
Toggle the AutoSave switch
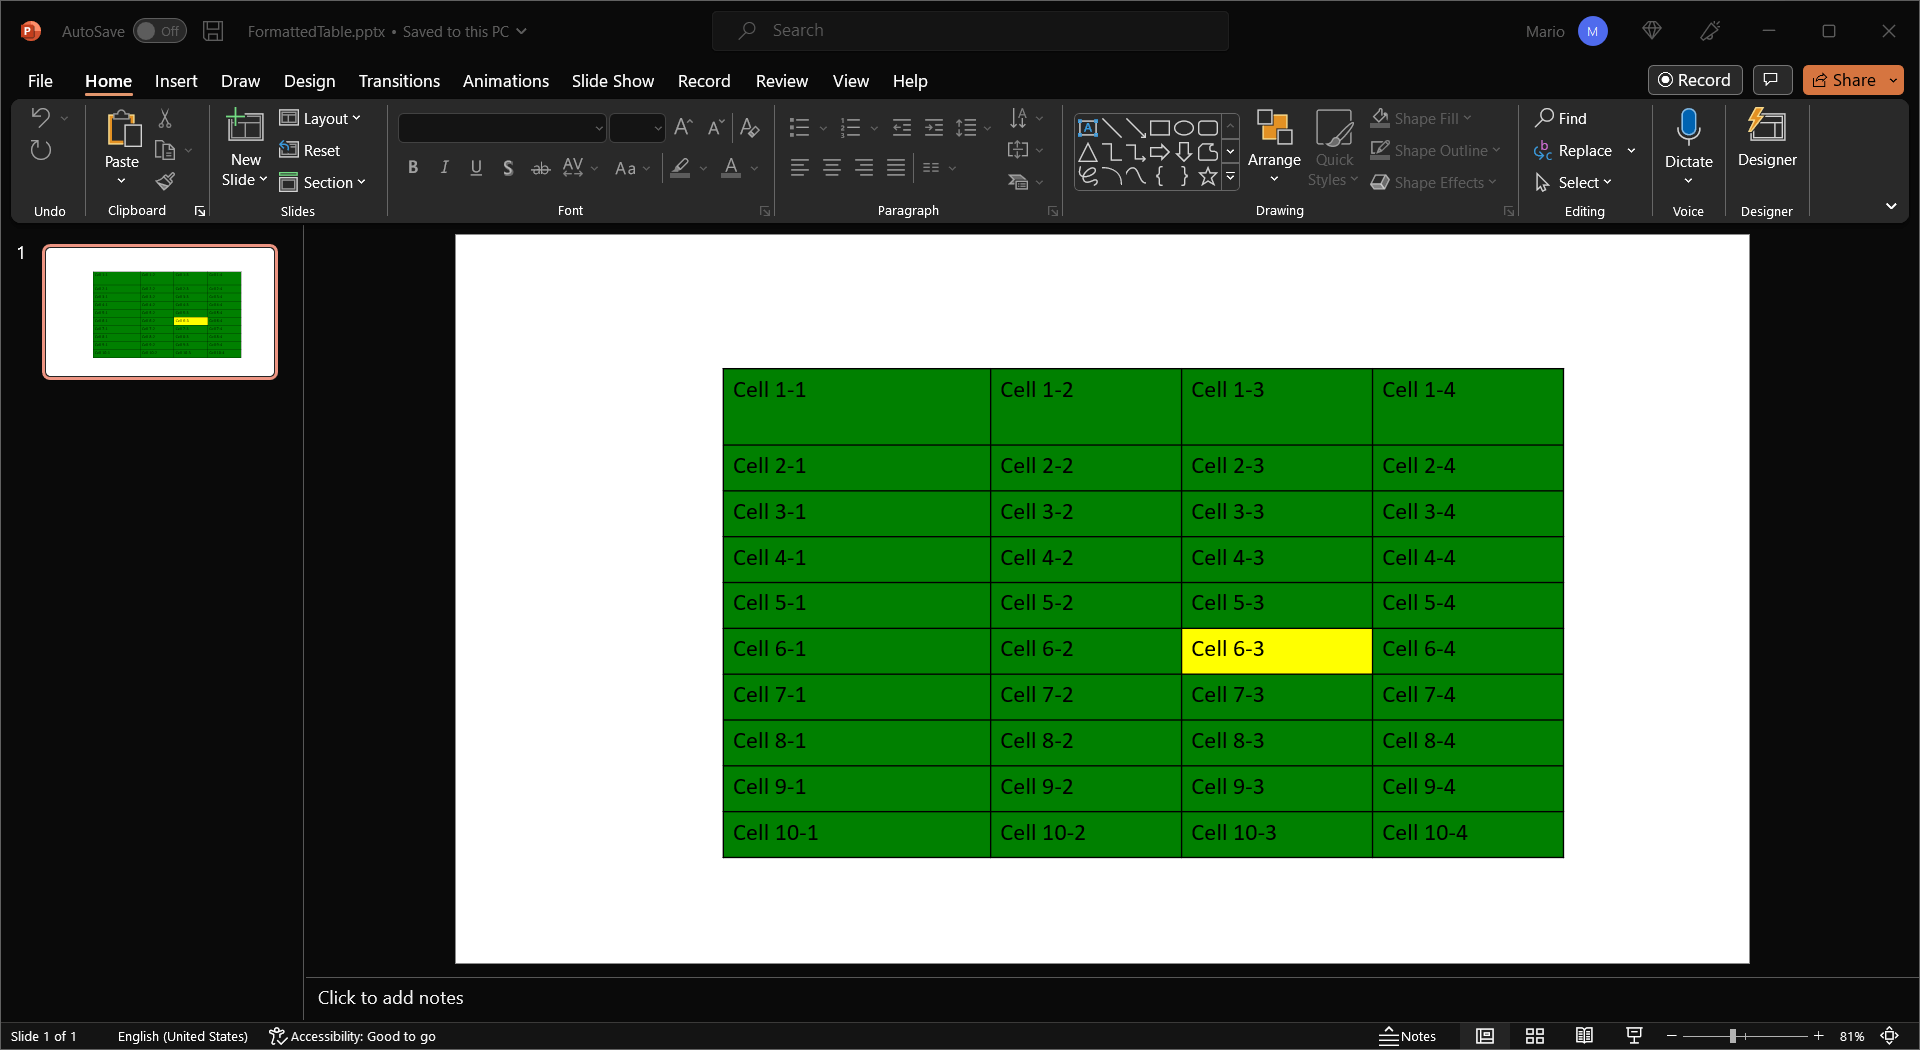point(160,31)
